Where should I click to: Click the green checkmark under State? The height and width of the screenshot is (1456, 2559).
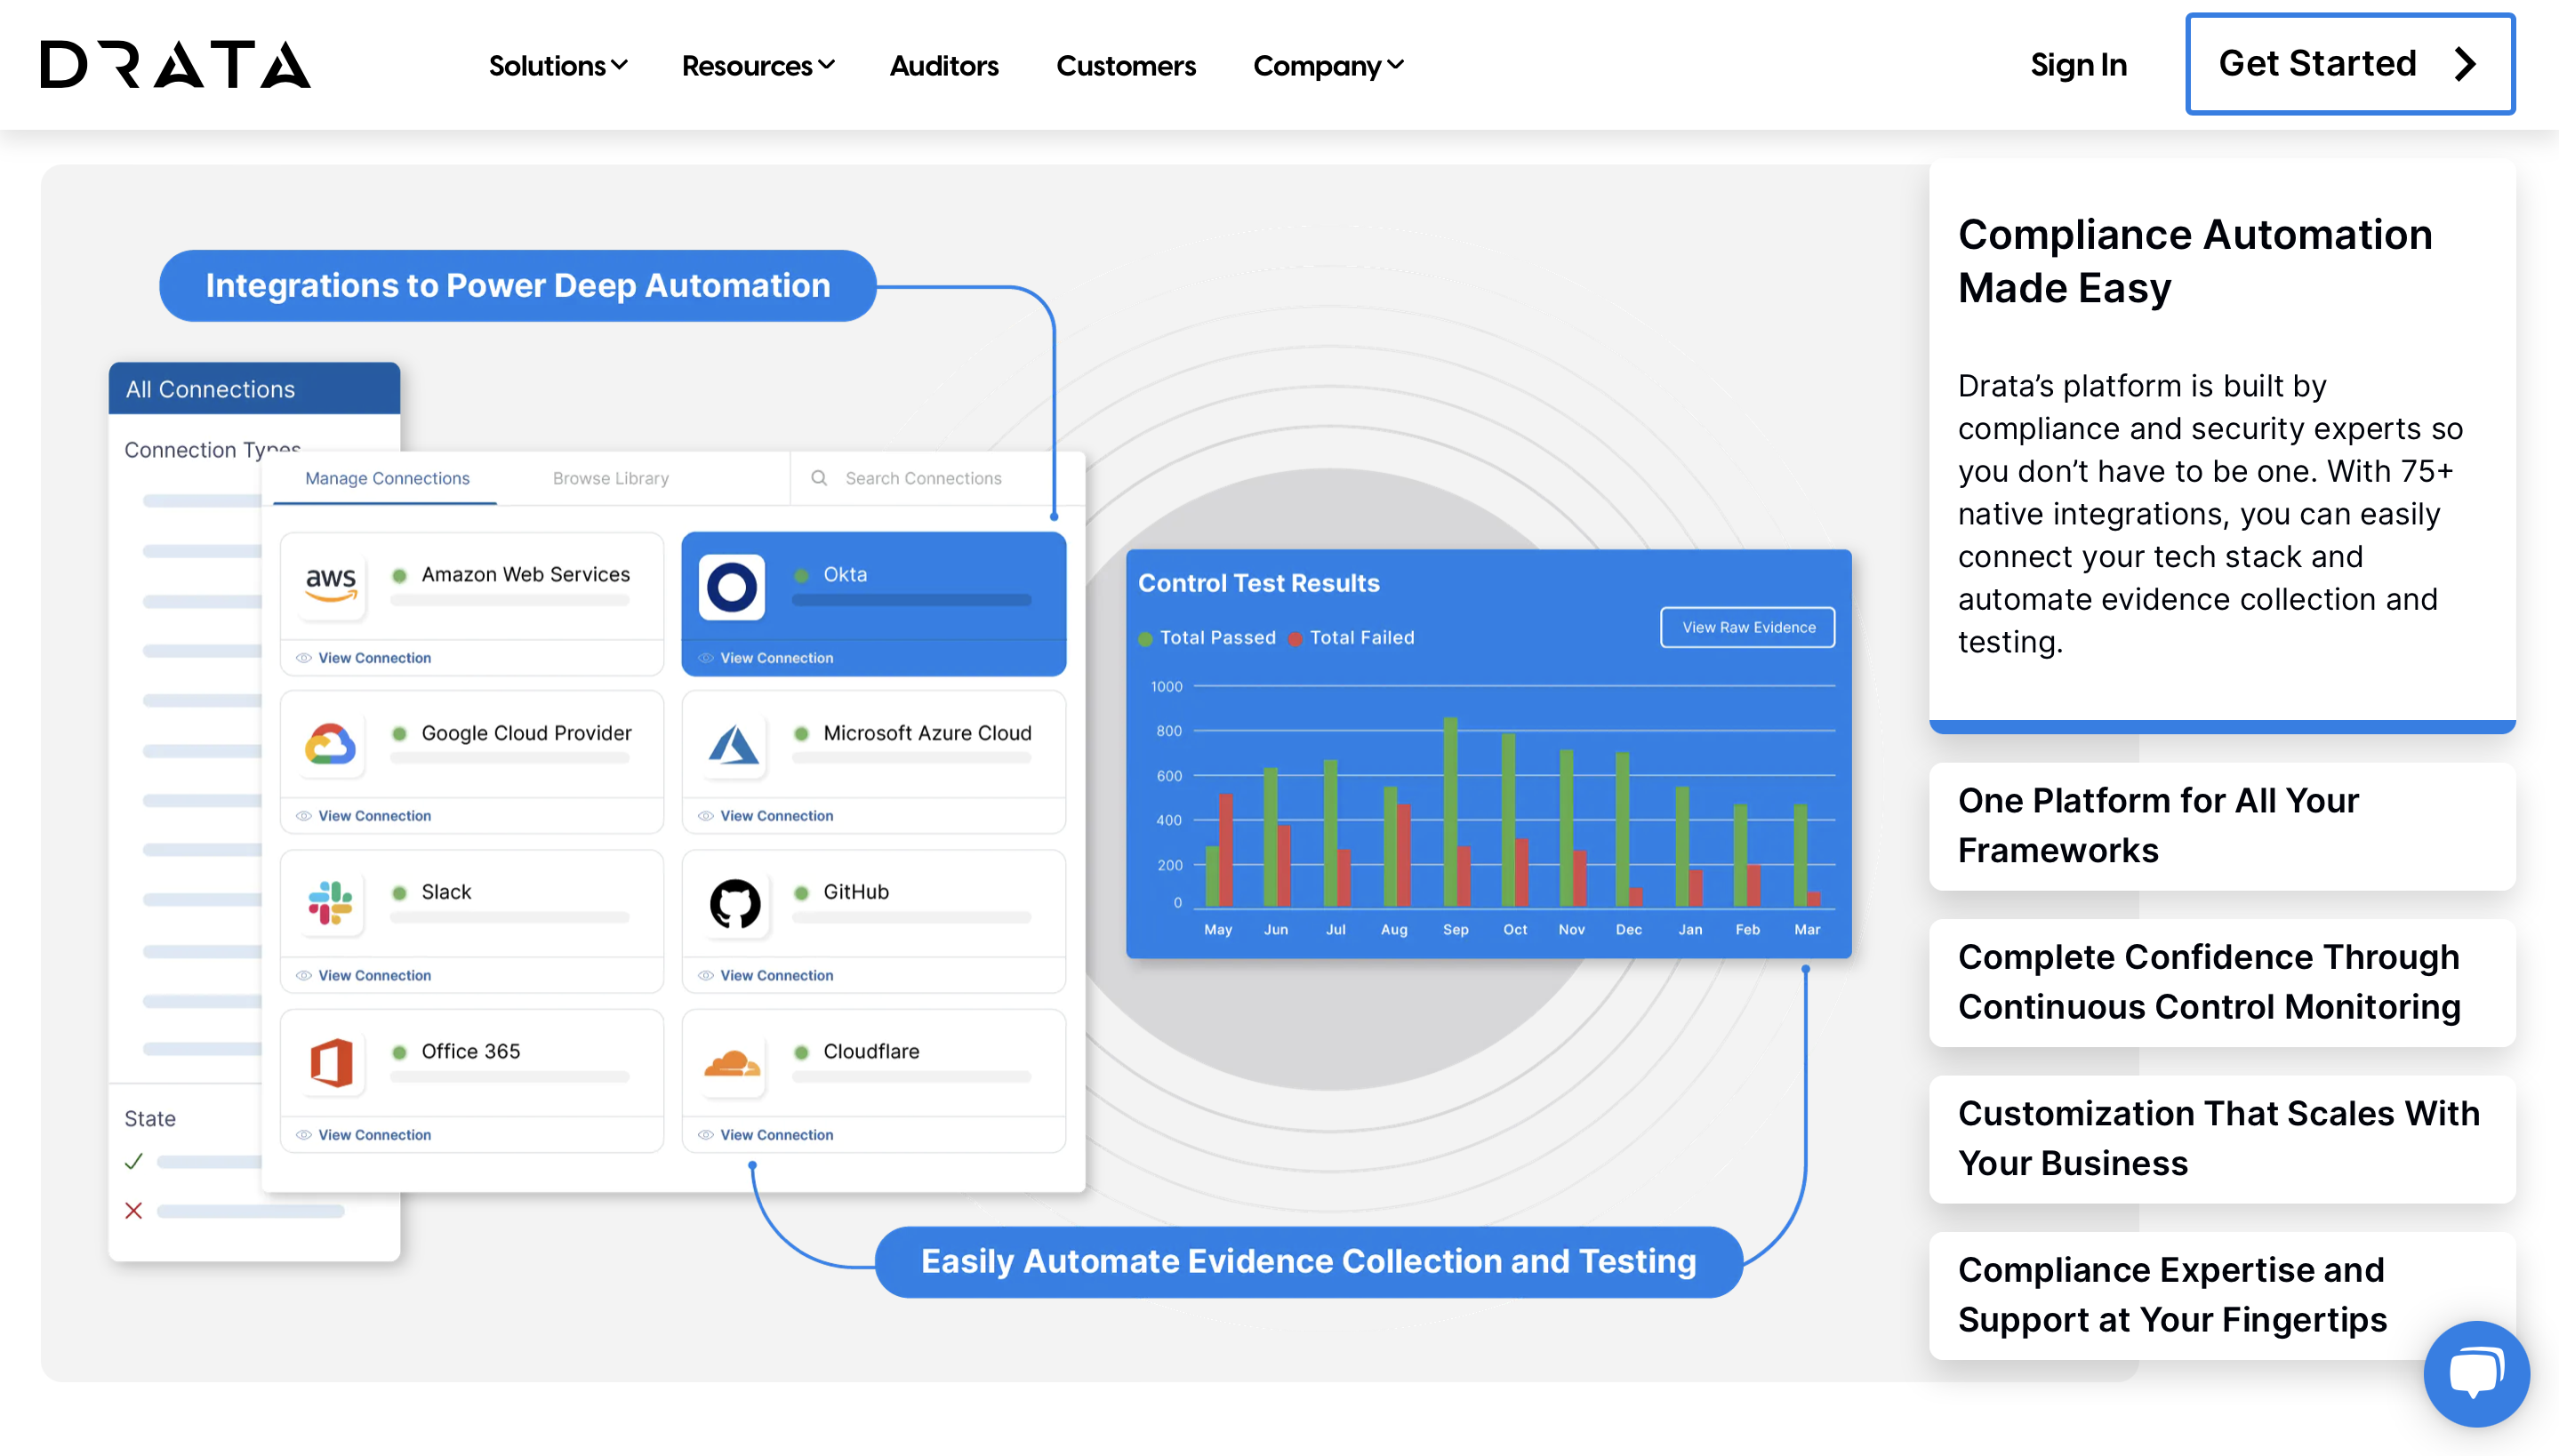point(133,1161)
